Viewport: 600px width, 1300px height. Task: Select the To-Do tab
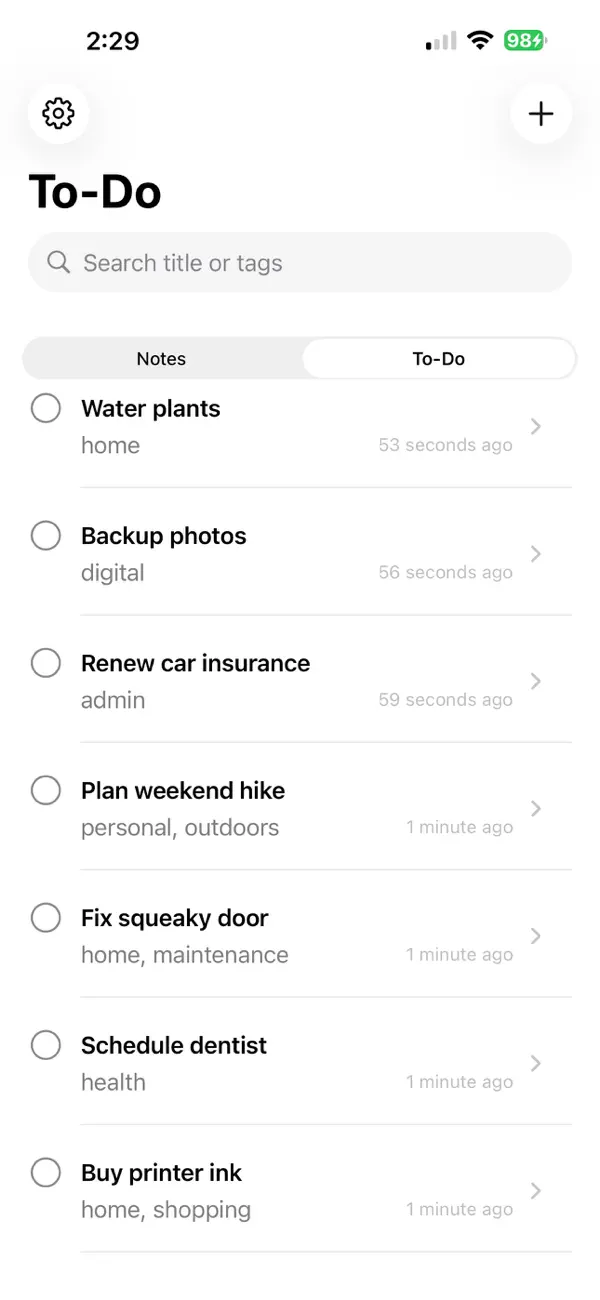[439, 358]
